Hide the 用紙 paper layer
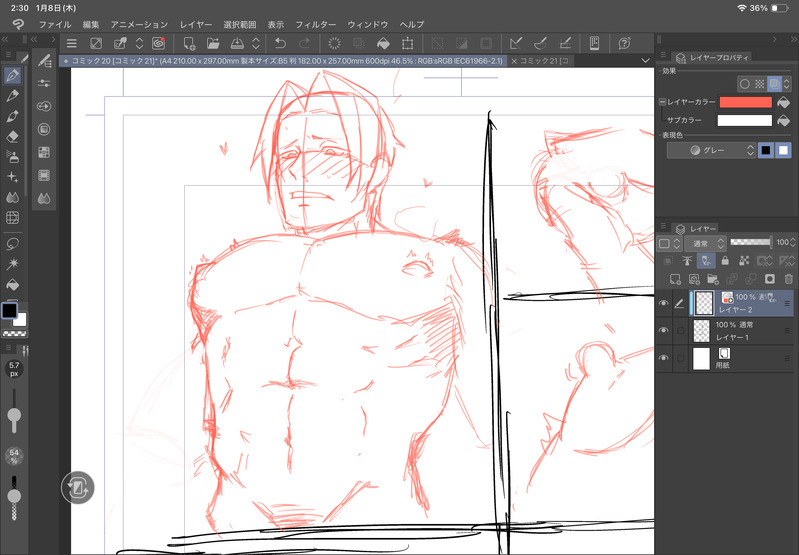799x555 pixels. [663, 358]
